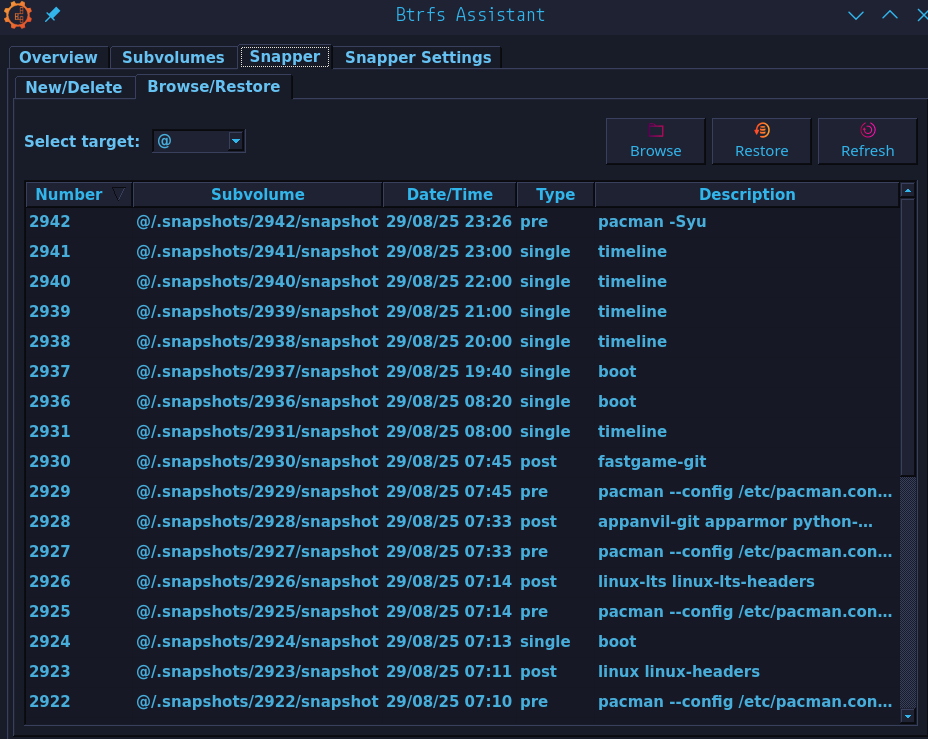Click the Browse button
928x739 pixels.
656,141
